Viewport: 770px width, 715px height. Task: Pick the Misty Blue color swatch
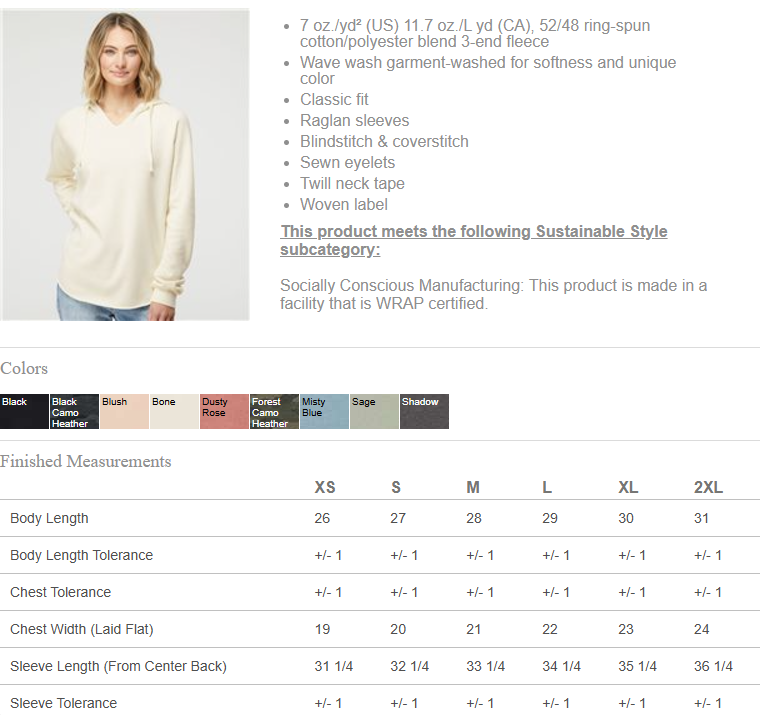(324, 411)
